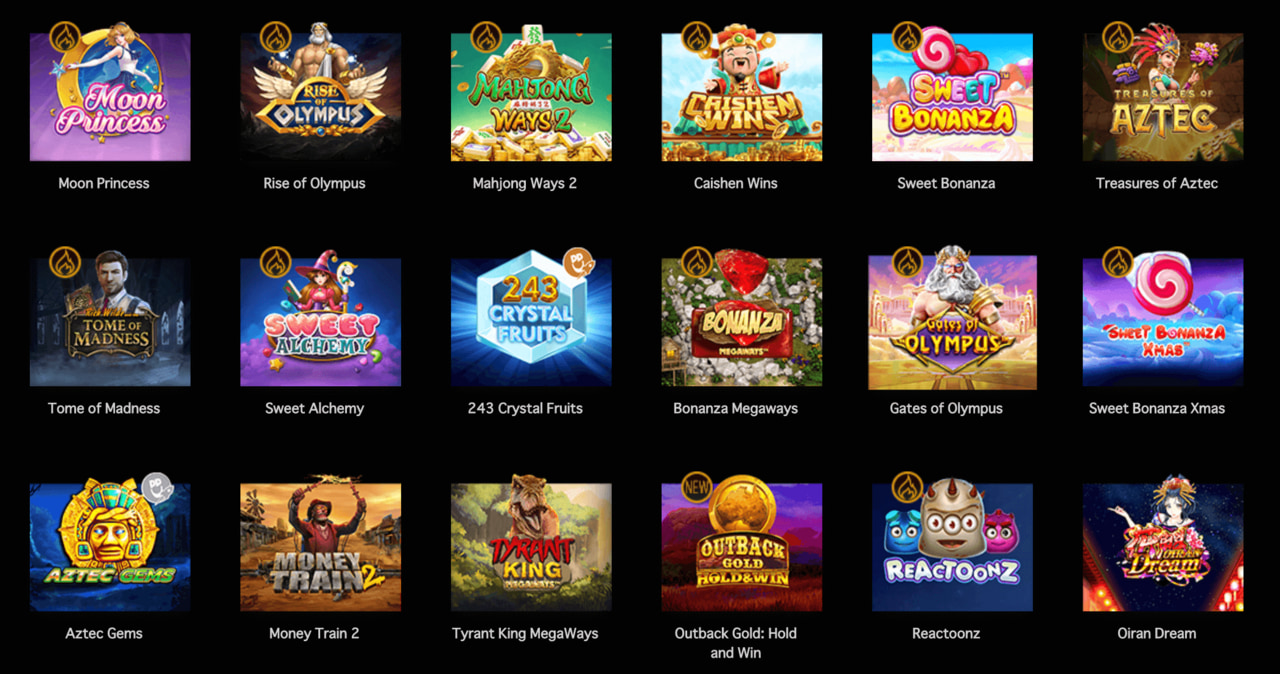Click the Outback Gold: Hold and Win title
This screenshot has width=1280, height=674.
(736, 643)
